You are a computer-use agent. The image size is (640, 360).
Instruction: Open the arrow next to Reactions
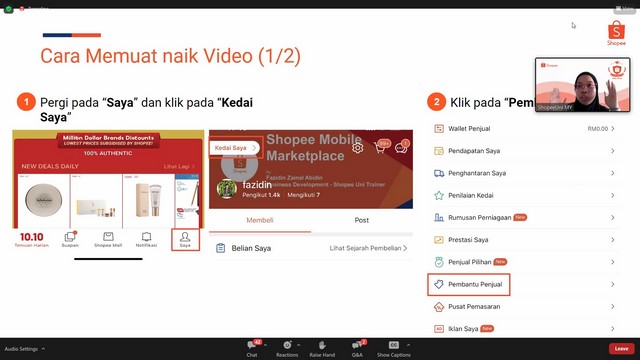[299, 345]
